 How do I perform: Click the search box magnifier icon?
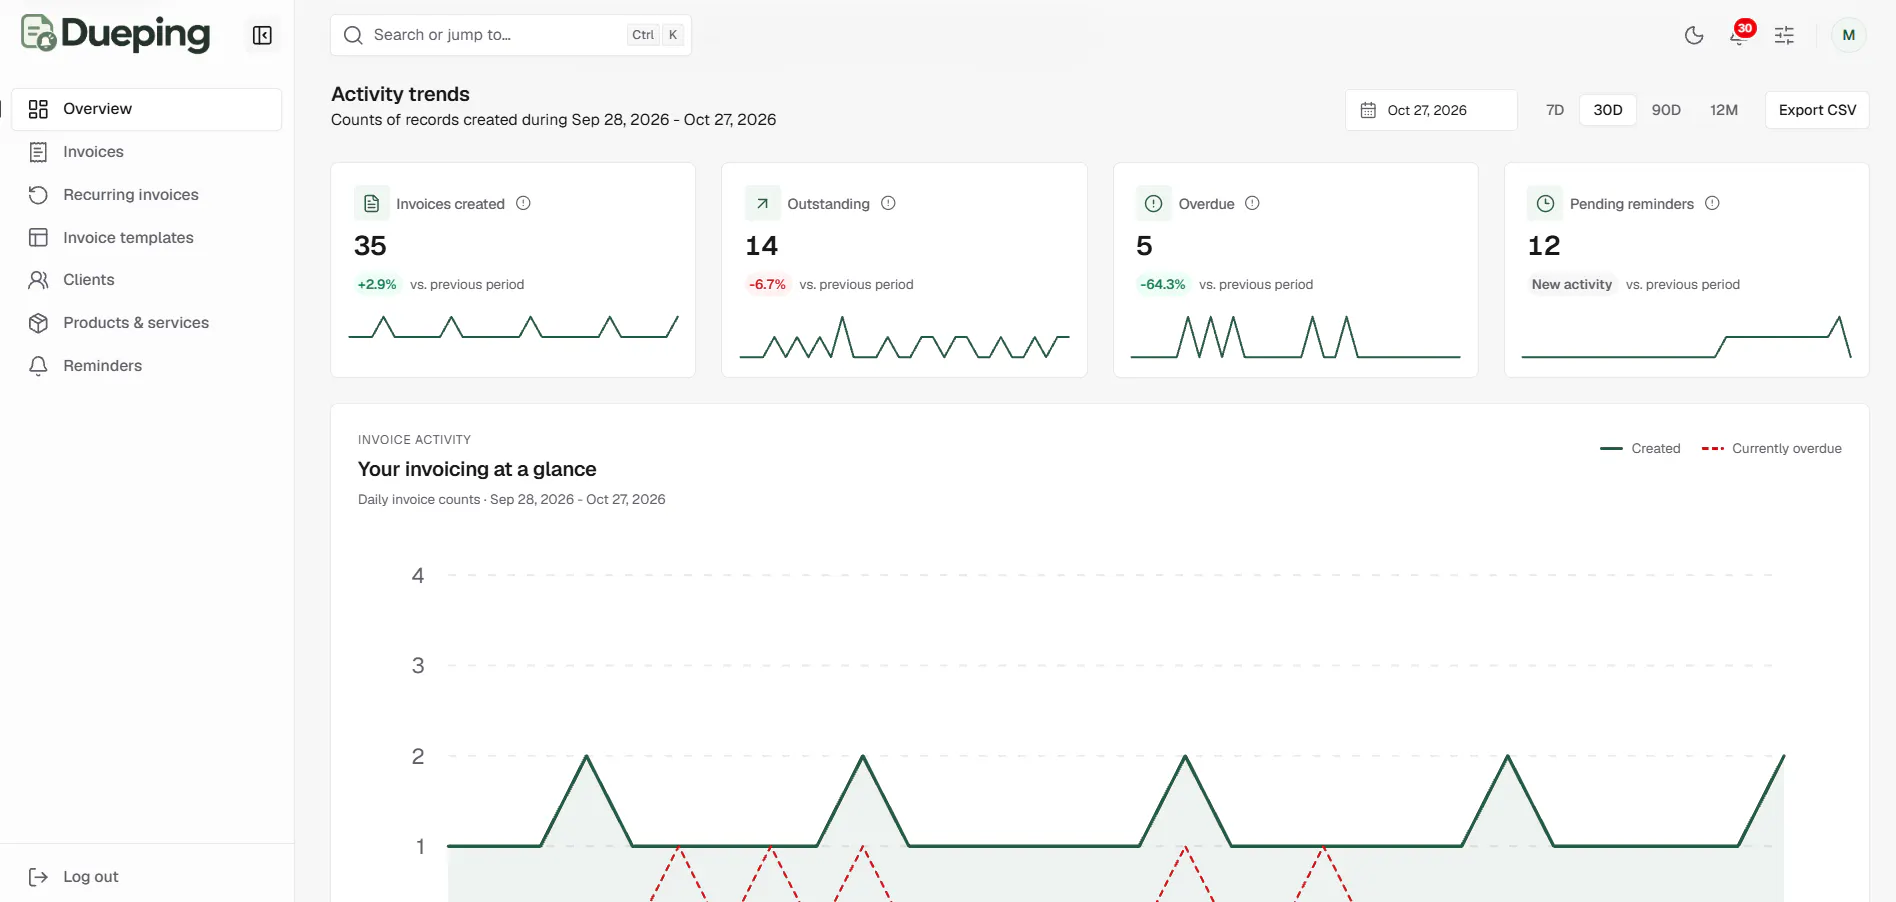coord(353,35)
